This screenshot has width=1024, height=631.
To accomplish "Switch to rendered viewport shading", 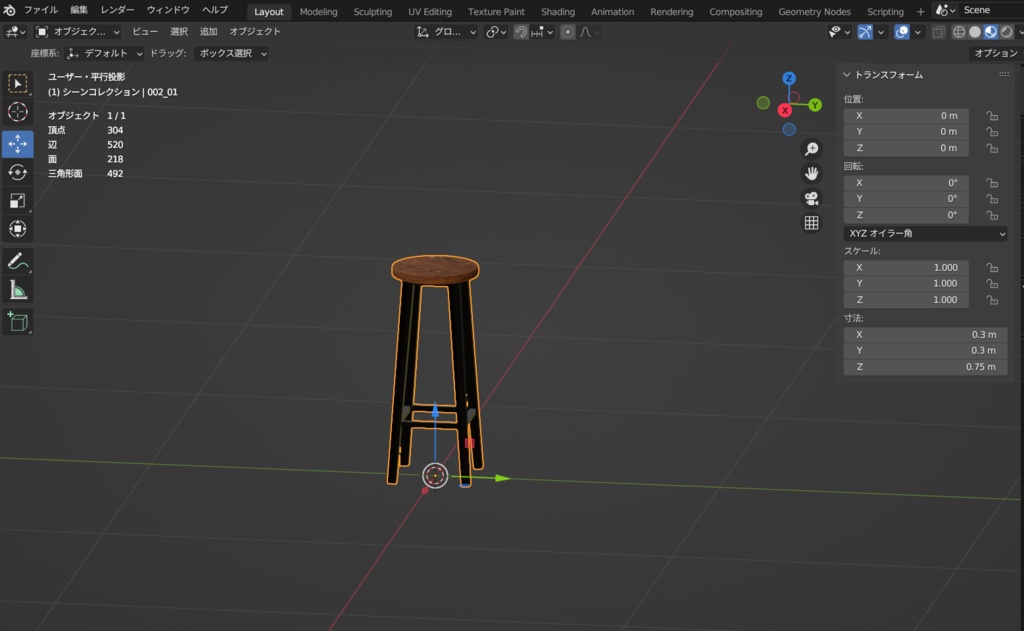I will [x=1006, y=32].
